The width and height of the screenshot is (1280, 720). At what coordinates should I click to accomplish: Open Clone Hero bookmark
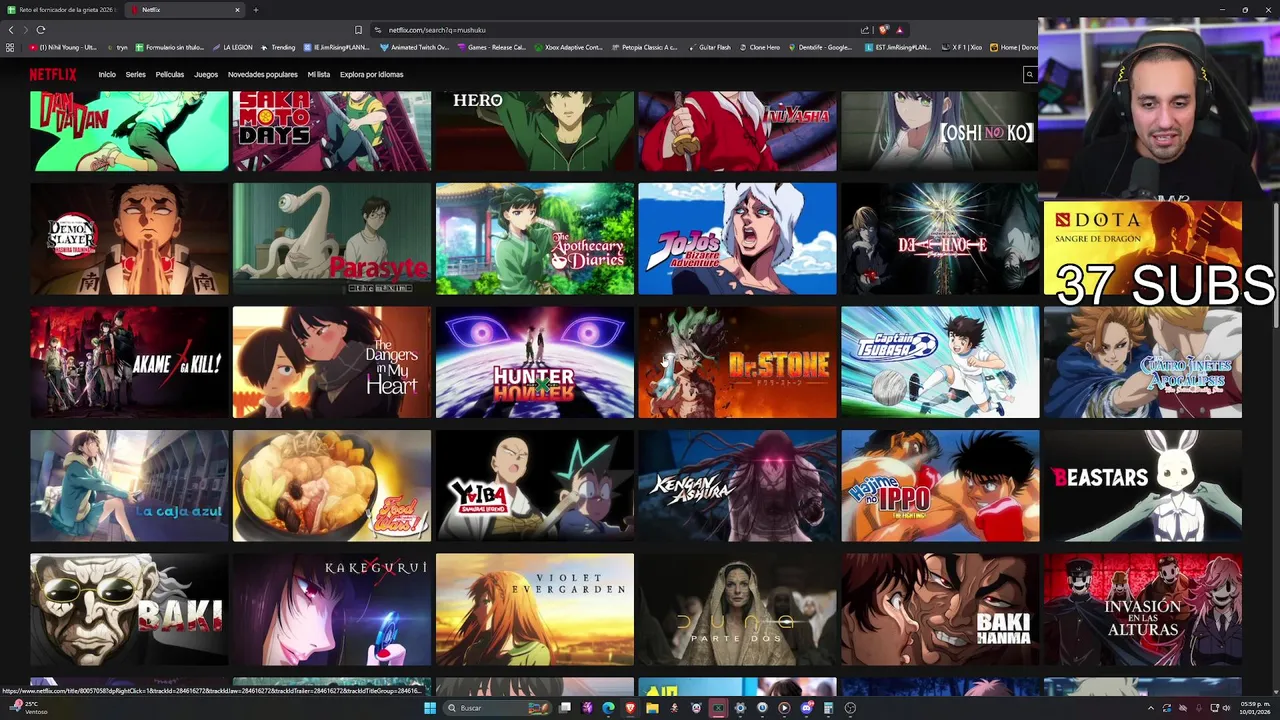[759, 47]
